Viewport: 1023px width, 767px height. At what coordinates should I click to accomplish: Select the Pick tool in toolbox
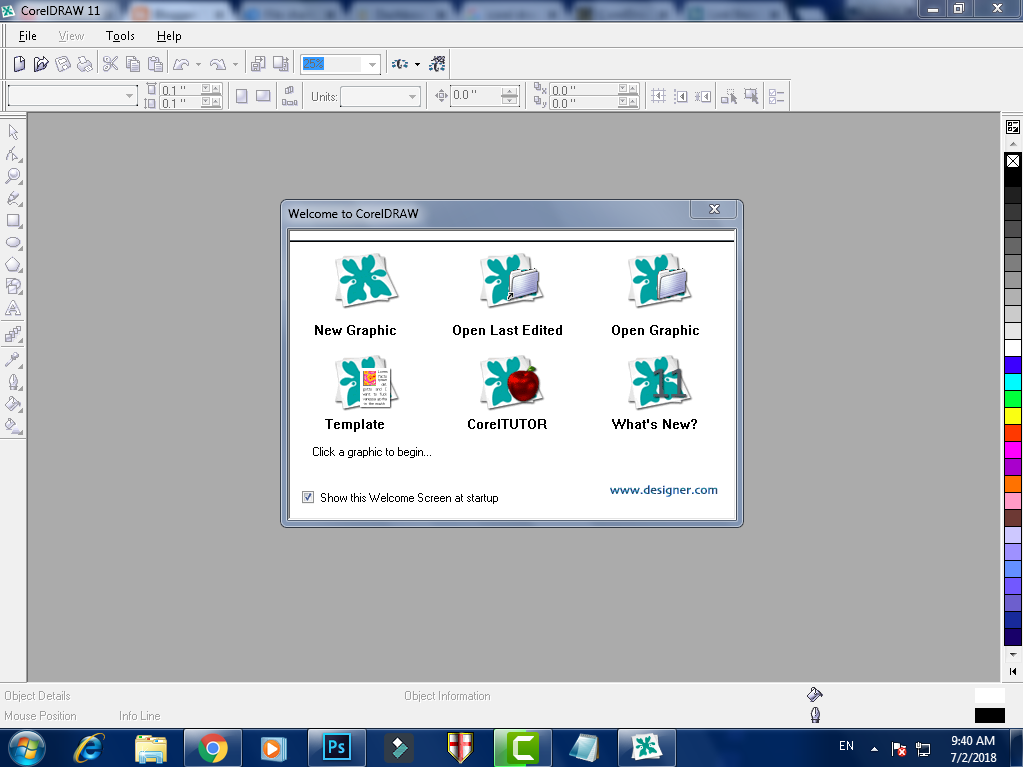(x=13, y=132)
